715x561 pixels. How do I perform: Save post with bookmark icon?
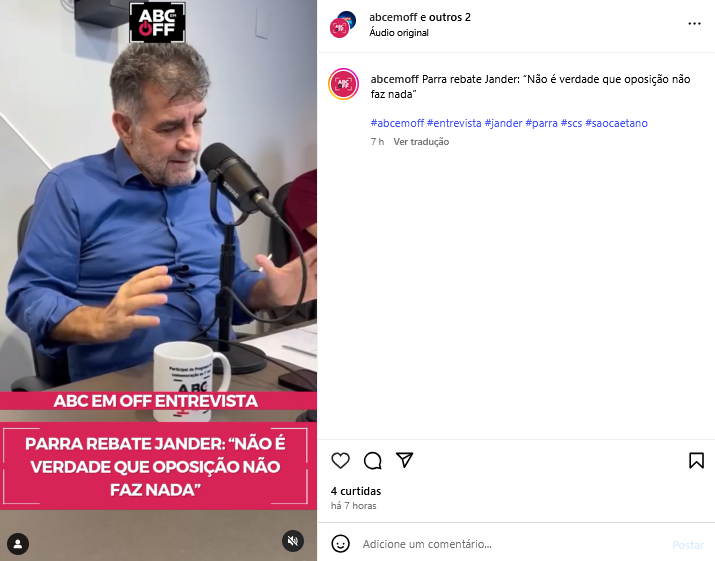click(696, 461)
